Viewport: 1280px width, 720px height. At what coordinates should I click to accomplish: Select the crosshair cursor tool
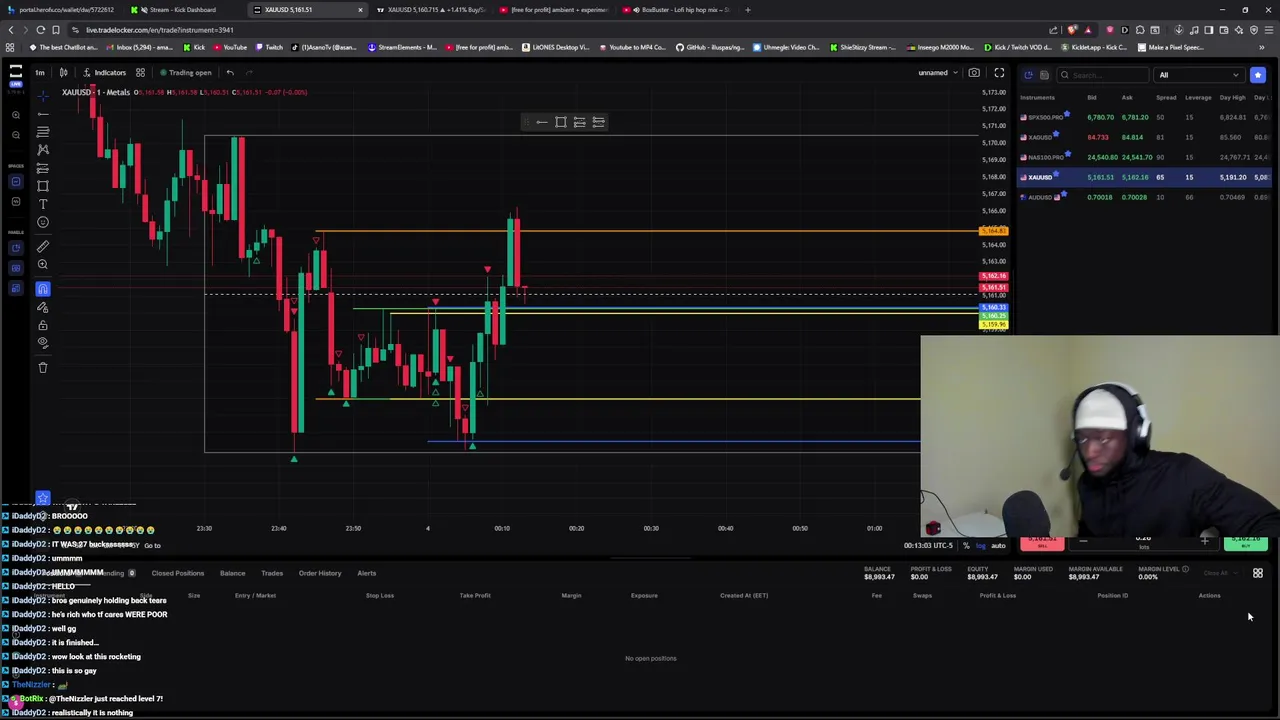click(x=43, y=96)
